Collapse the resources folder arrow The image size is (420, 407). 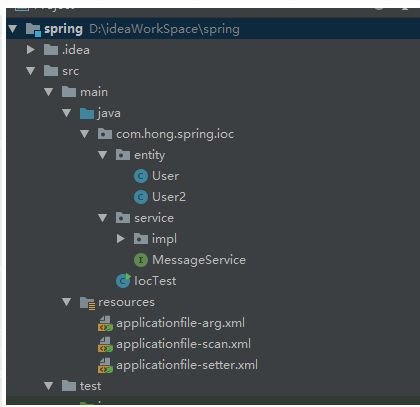pyautogui.click(x=67, y=302)
